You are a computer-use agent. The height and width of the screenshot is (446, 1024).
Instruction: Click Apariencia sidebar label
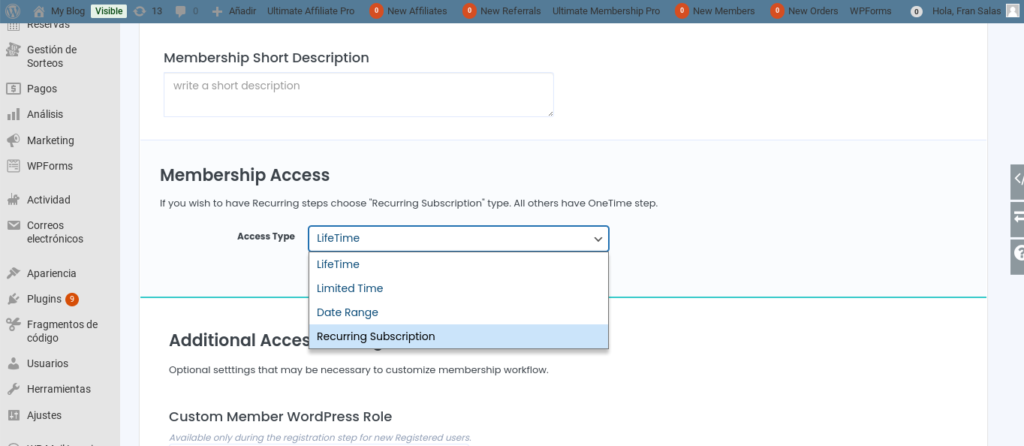pyautogui.click(x=52, y=274)
